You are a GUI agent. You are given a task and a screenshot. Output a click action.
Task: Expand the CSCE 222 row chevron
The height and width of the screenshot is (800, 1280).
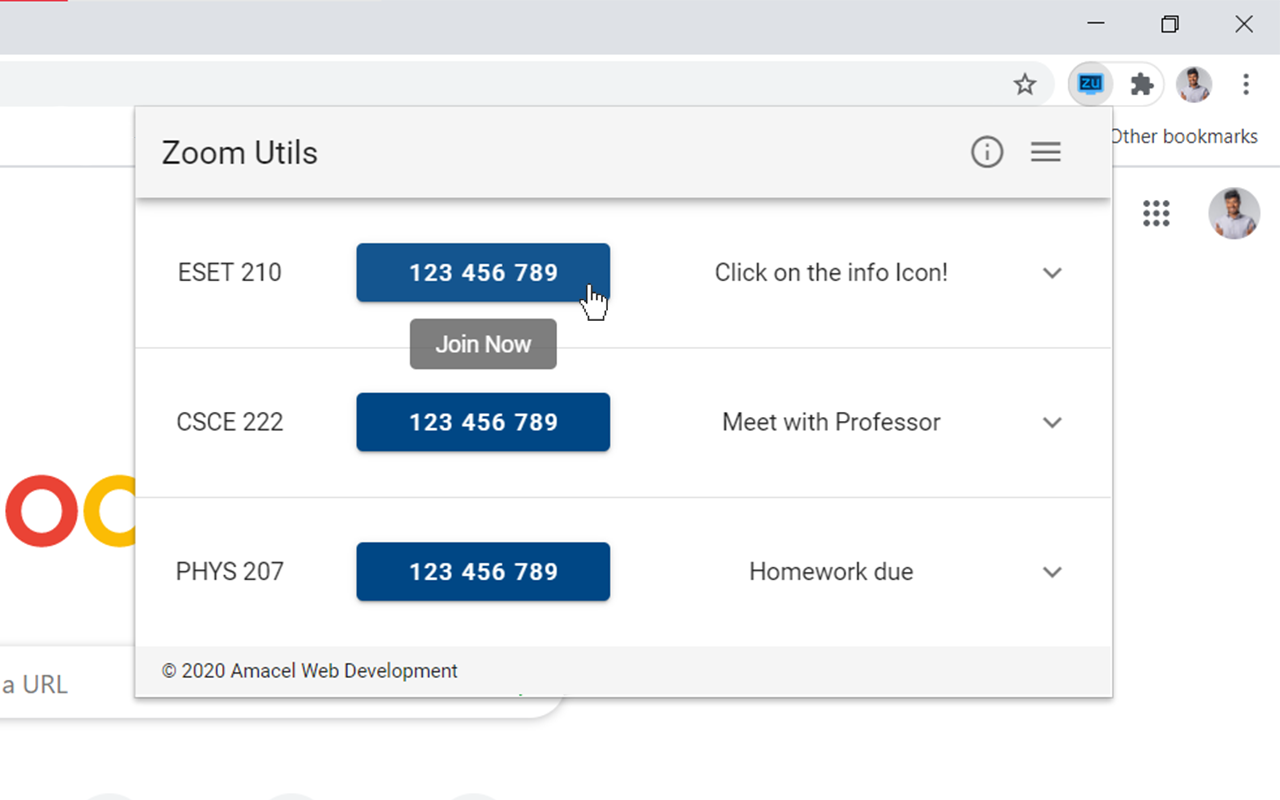click(x=1052, y=422)
